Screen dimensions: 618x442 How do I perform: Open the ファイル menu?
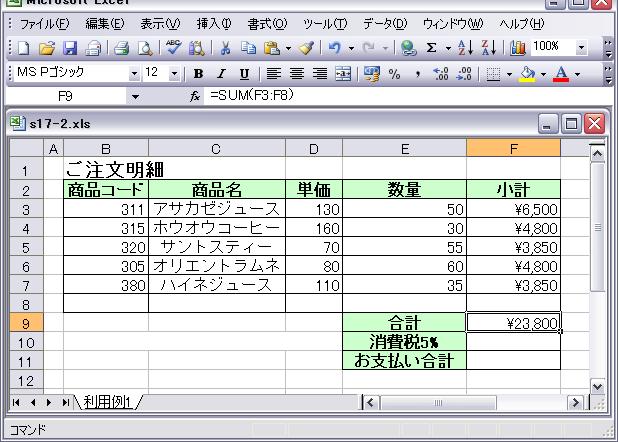click(45, 24)
